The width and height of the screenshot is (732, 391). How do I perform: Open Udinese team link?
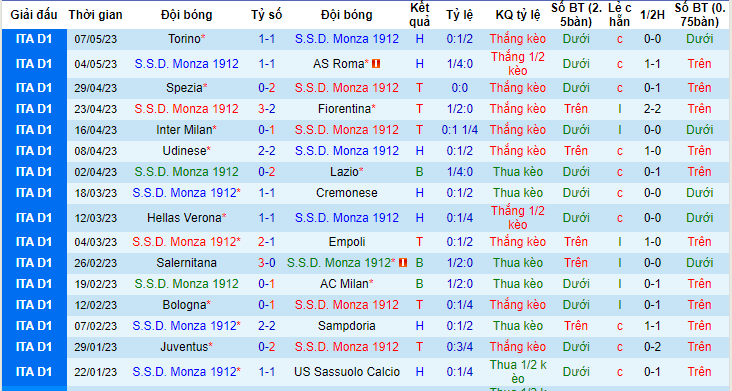[x=184, y=151]
